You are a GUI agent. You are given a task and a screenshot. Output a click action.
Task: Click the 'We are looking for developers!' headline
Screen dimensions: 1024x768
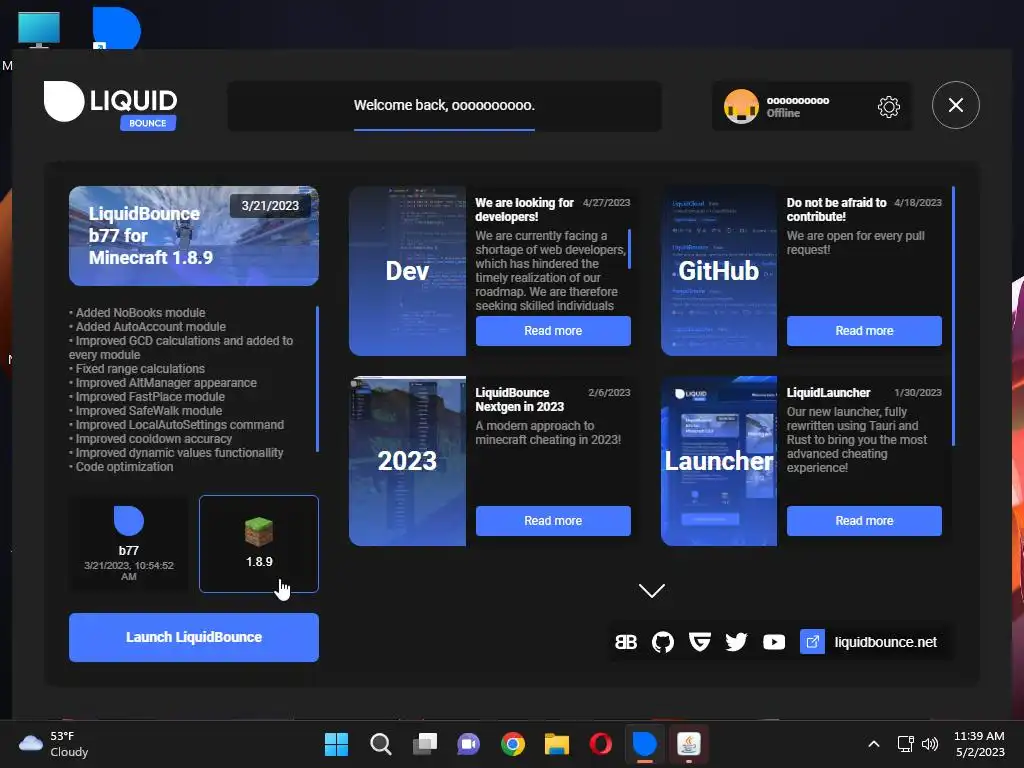point(524,210)
